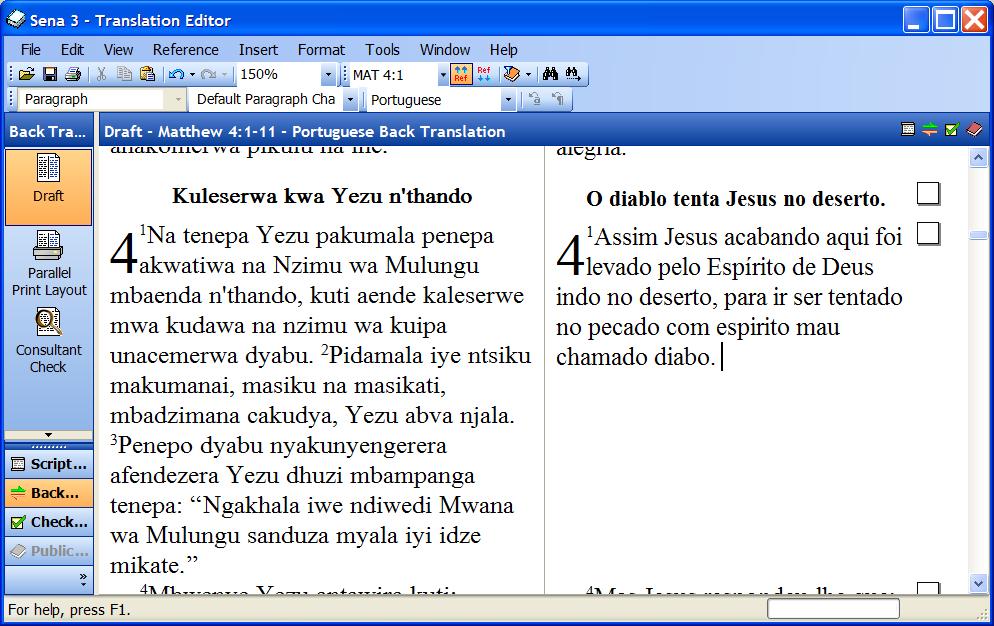
Task: Switch to Back Translation sidebar group
Action: tap(49, 493)
